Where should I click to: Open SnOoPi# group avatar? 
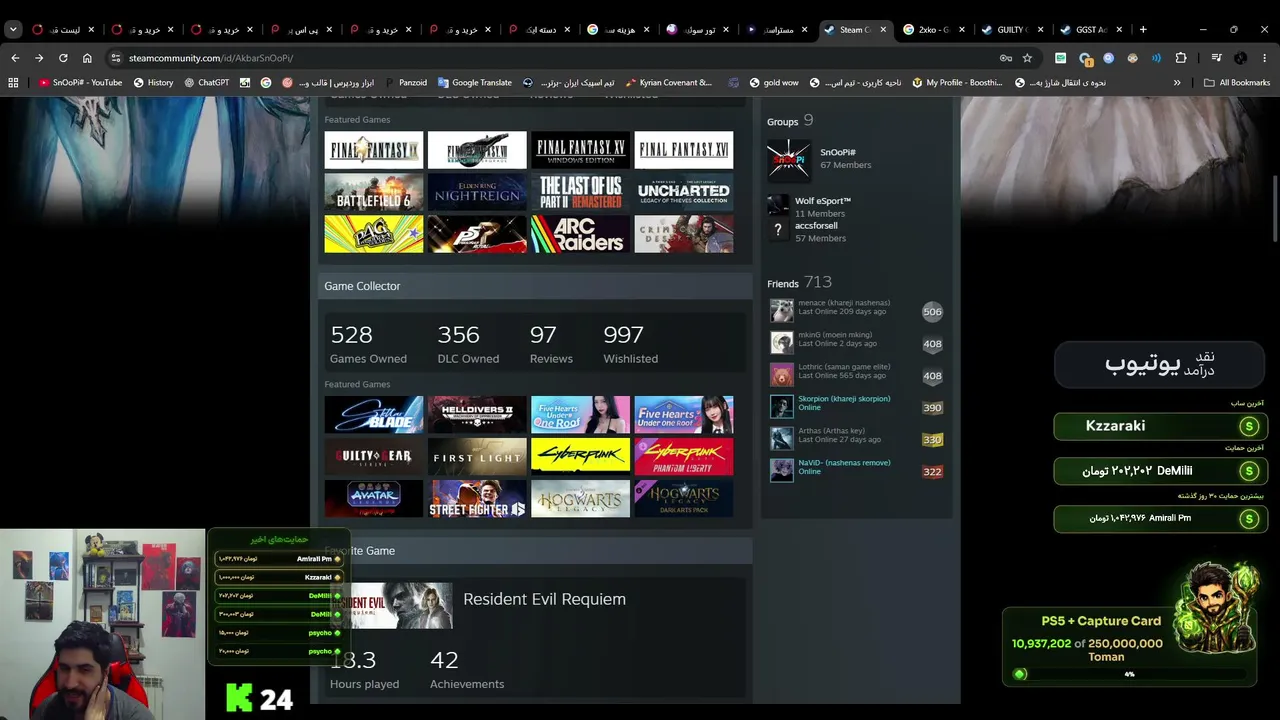788,160
